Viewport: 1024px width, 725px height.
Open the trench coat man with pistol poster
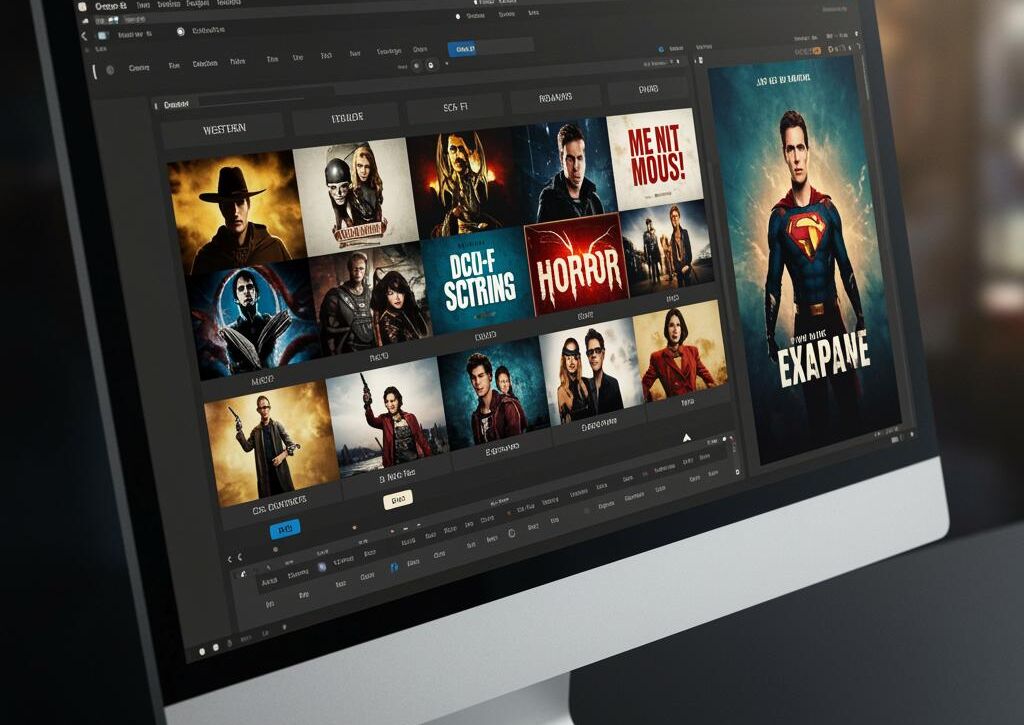pyautogui.click(x=272, y=444)
